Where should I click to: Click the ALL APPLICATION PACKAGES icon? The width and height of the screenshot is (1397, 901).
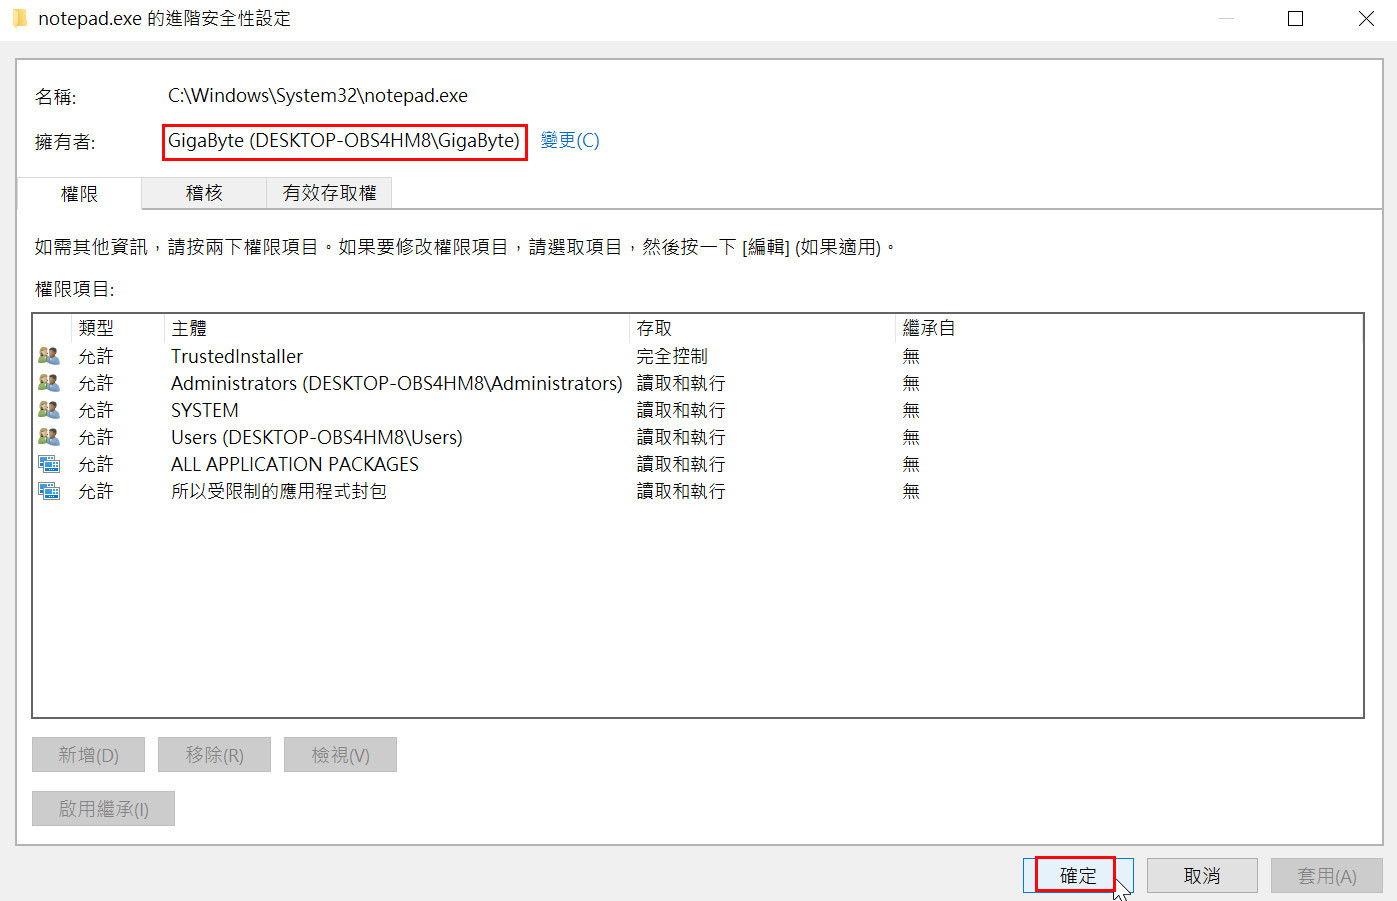[48, 464]
